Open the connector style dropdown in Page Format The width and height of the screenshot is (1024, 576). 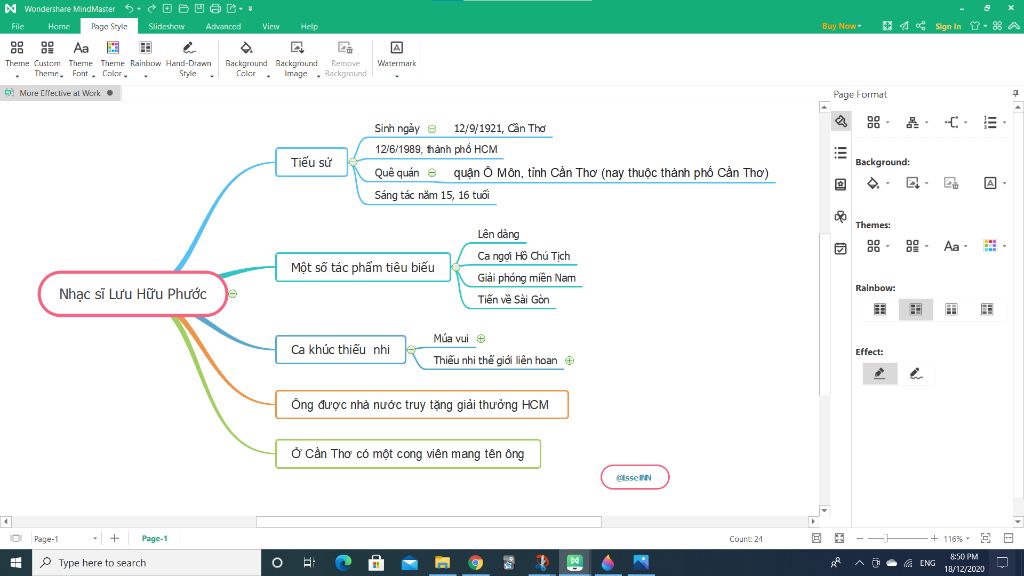click(x=955, y=122)
